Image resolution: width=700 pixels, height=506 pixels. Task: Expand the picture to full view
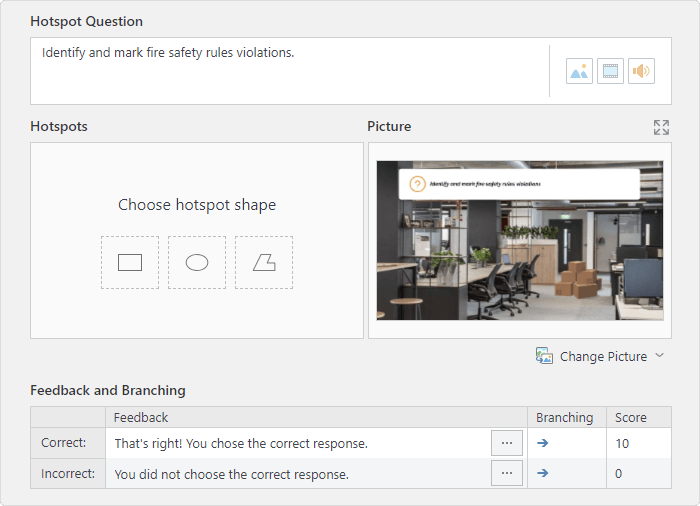click(661, 127)
